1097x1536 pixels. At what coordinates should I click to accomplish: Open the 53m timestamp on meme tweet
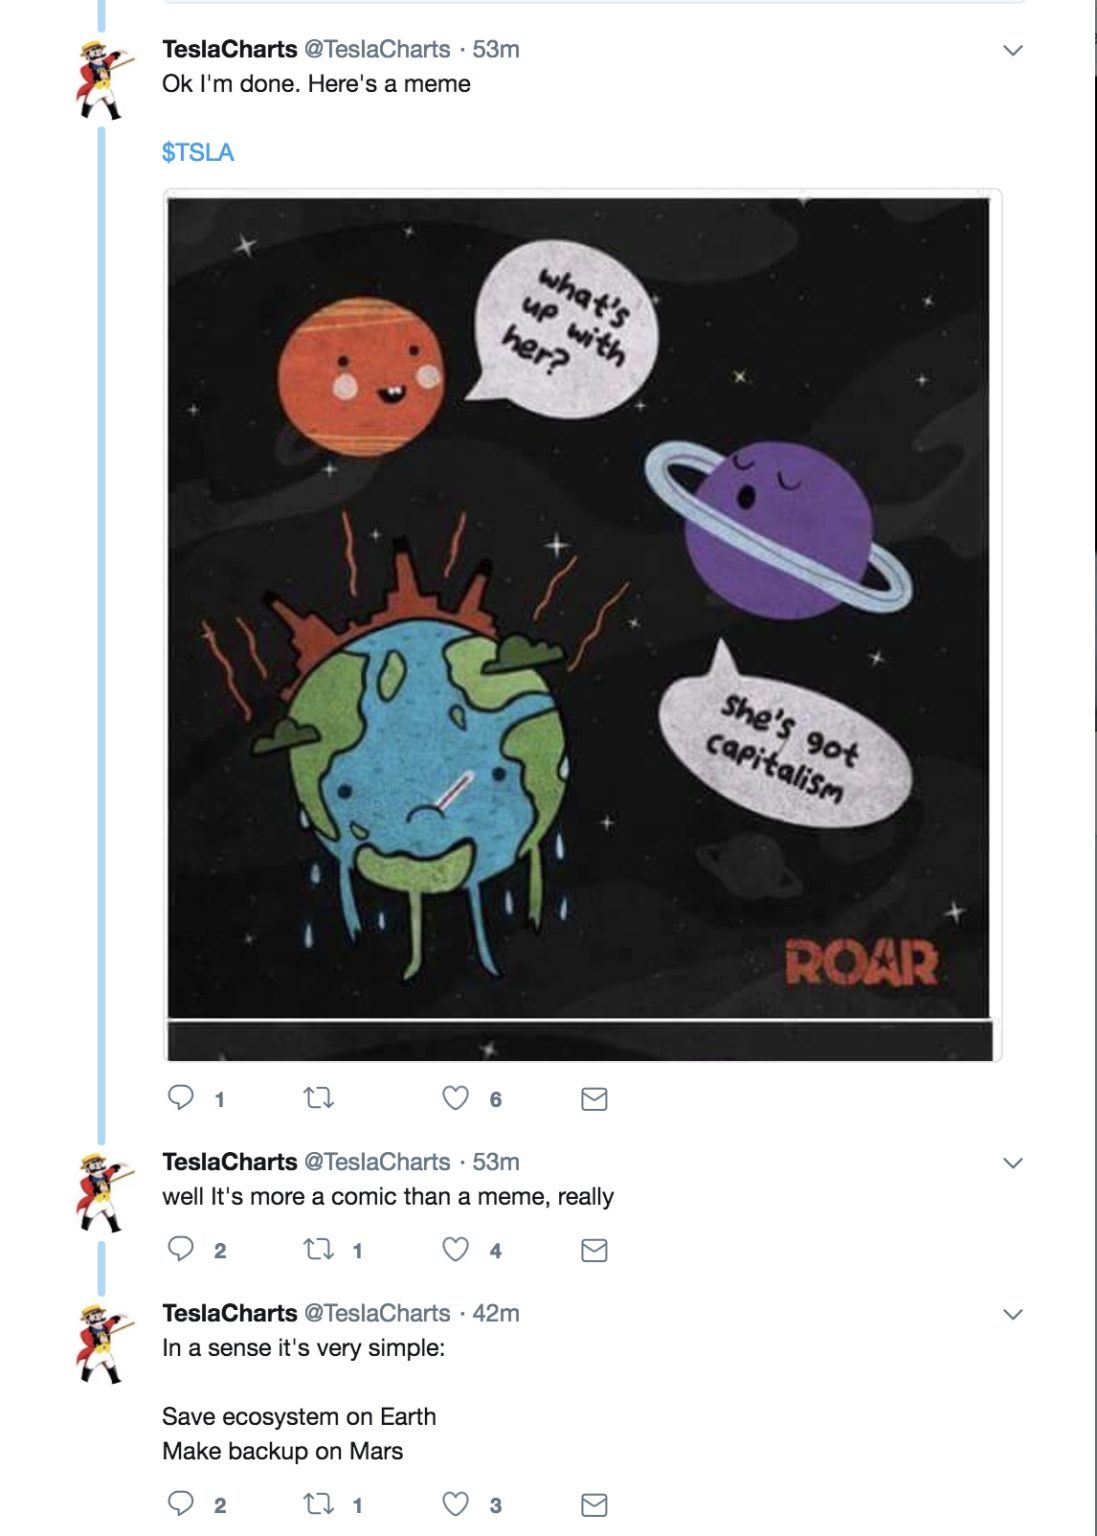[x=496, y=49]
